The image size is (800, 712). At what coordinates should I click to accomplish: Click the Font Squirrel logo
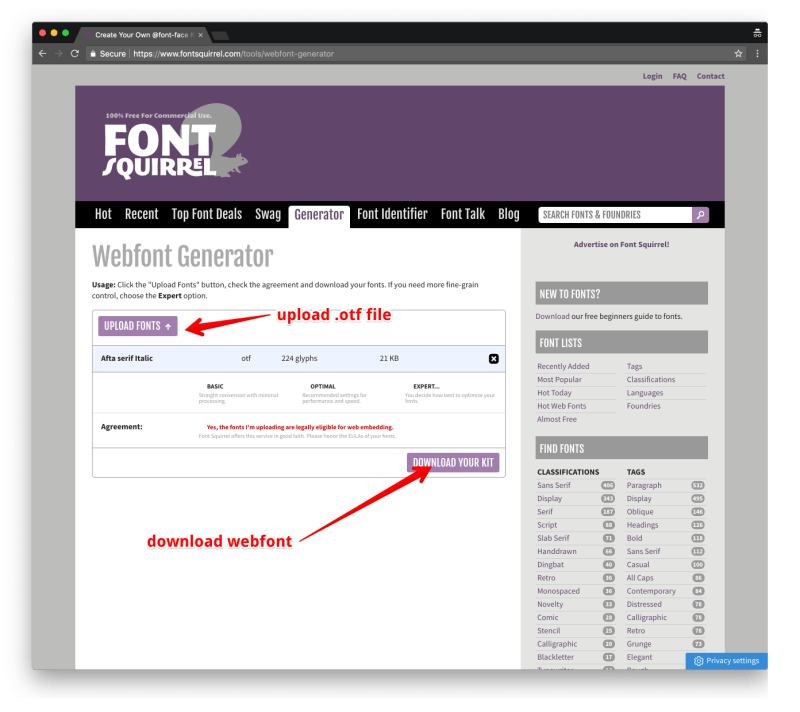(x=175, y=141)
